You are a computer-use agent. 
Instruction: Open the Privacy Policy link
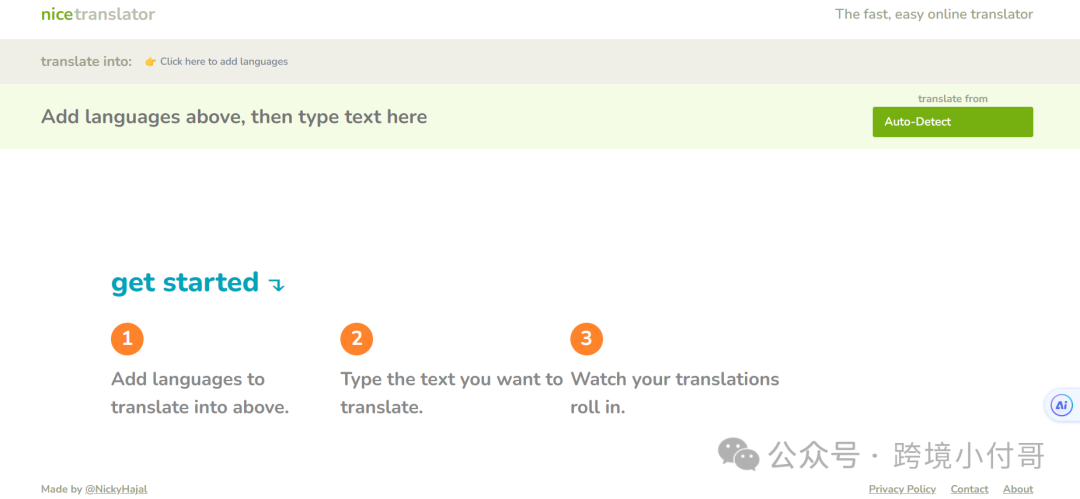(902, 489)
